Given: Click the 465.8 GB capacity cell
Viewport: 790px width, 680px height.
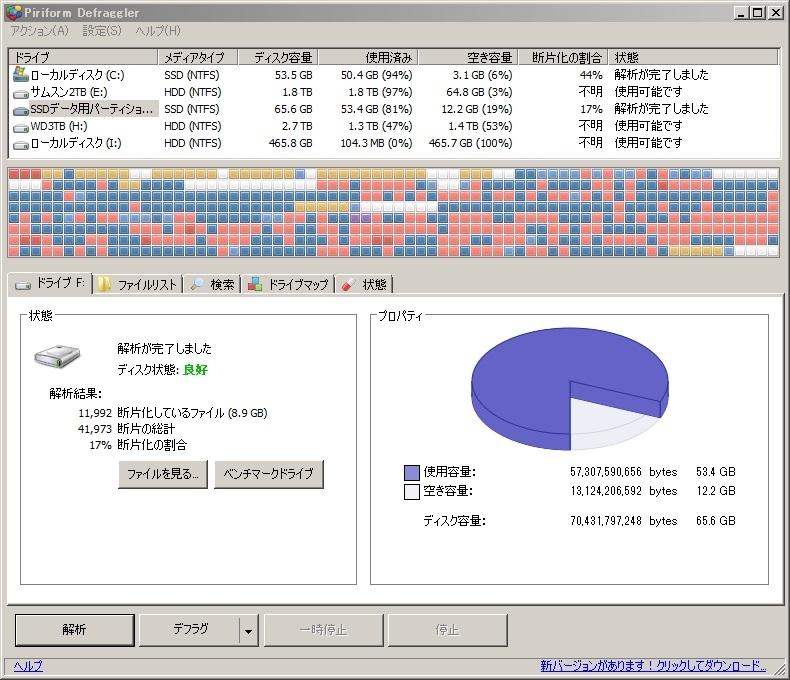Looking at the screenshot, I should click(290, 144).
